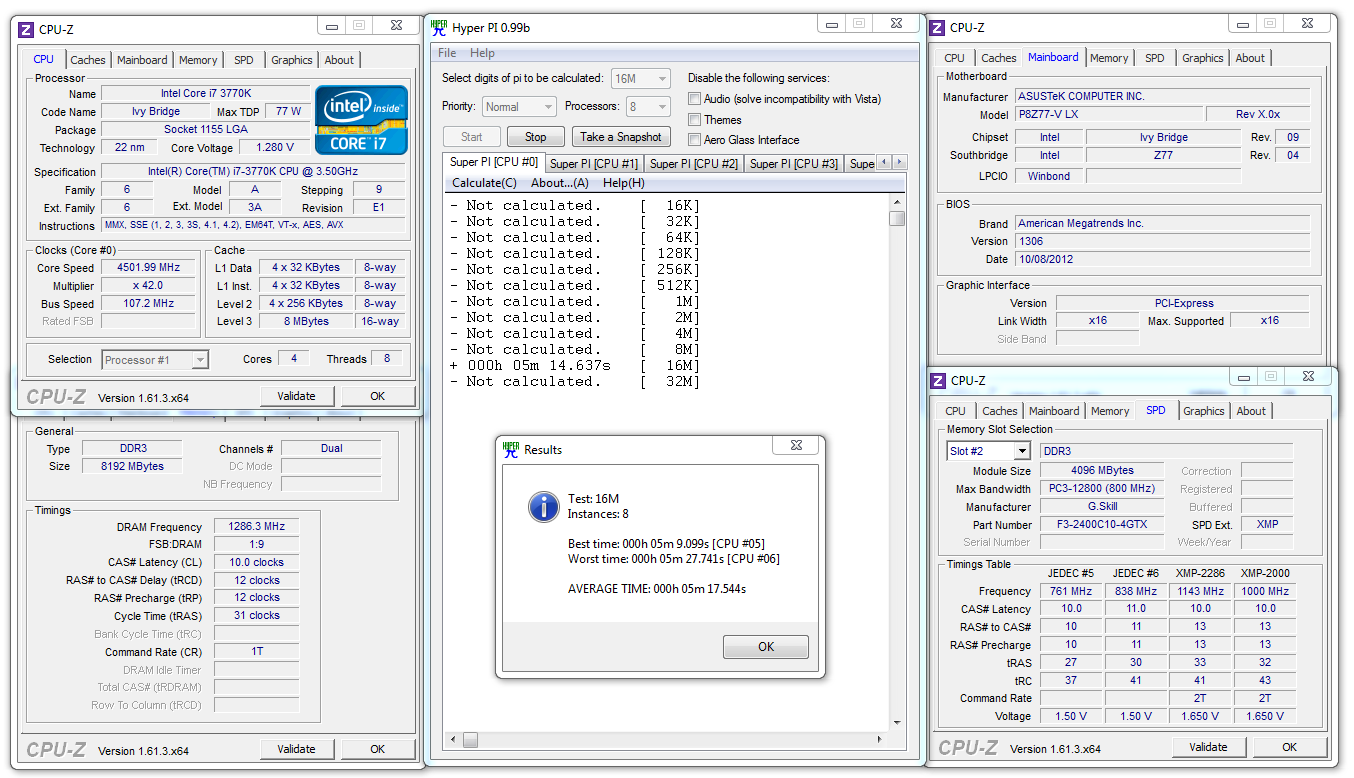
Task: Enable the Audio service disable checkbox
Action: (x=694, y=98)
